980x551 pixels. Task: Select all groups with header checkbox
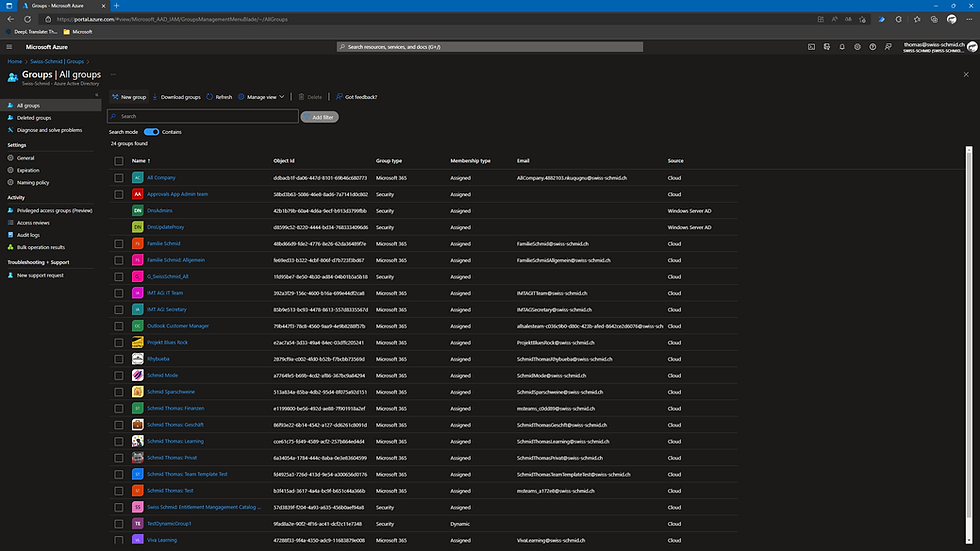tap(119, 161)
